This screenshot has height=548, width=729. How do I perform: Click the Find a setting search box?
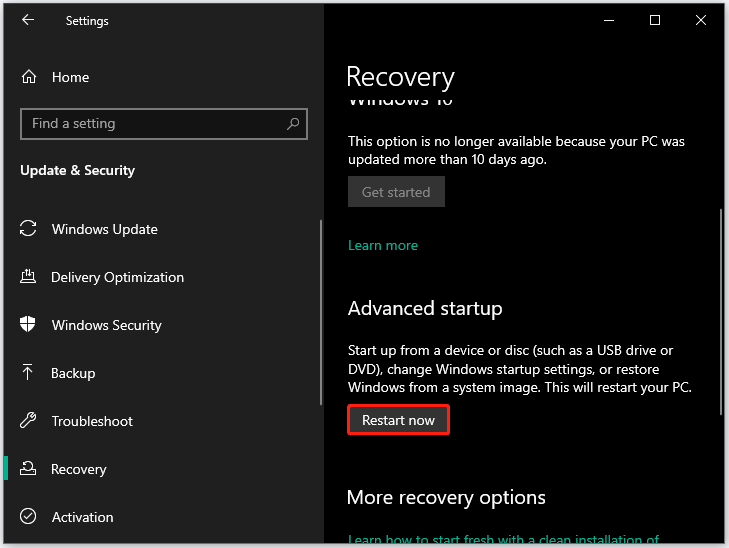pyautogui.click(x=164, y=124)
